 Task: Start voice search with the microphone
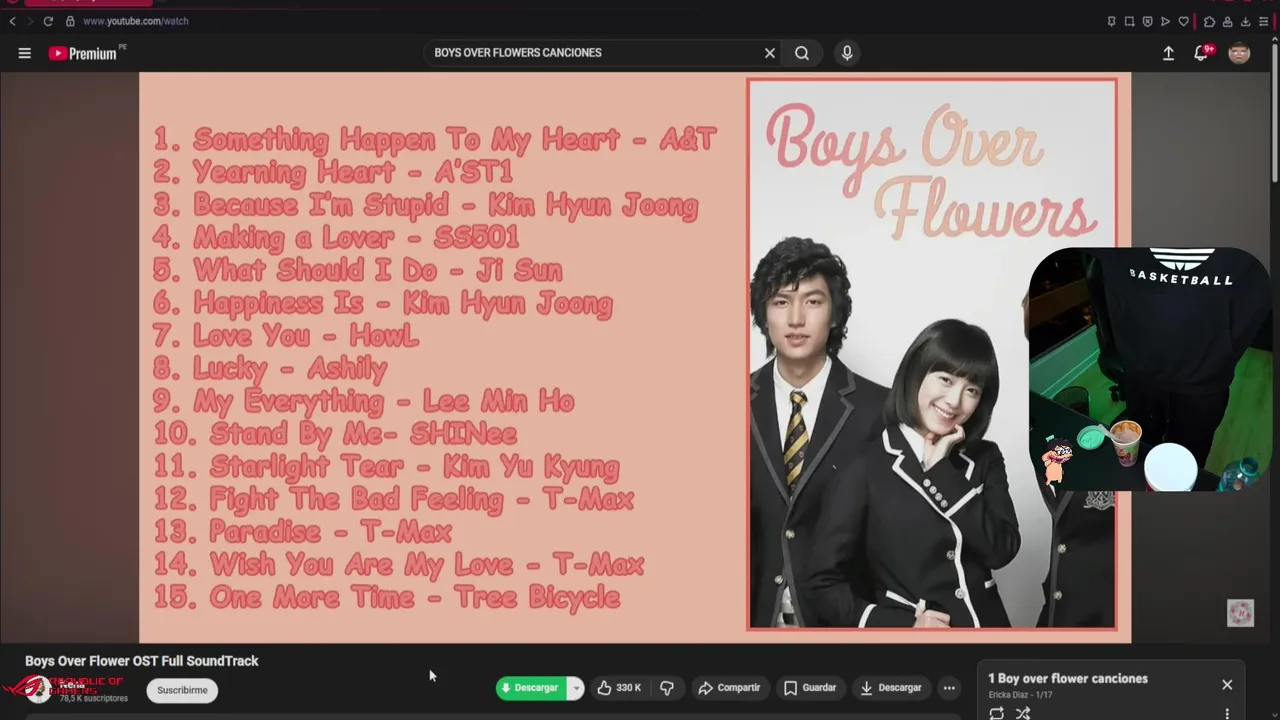847,53
